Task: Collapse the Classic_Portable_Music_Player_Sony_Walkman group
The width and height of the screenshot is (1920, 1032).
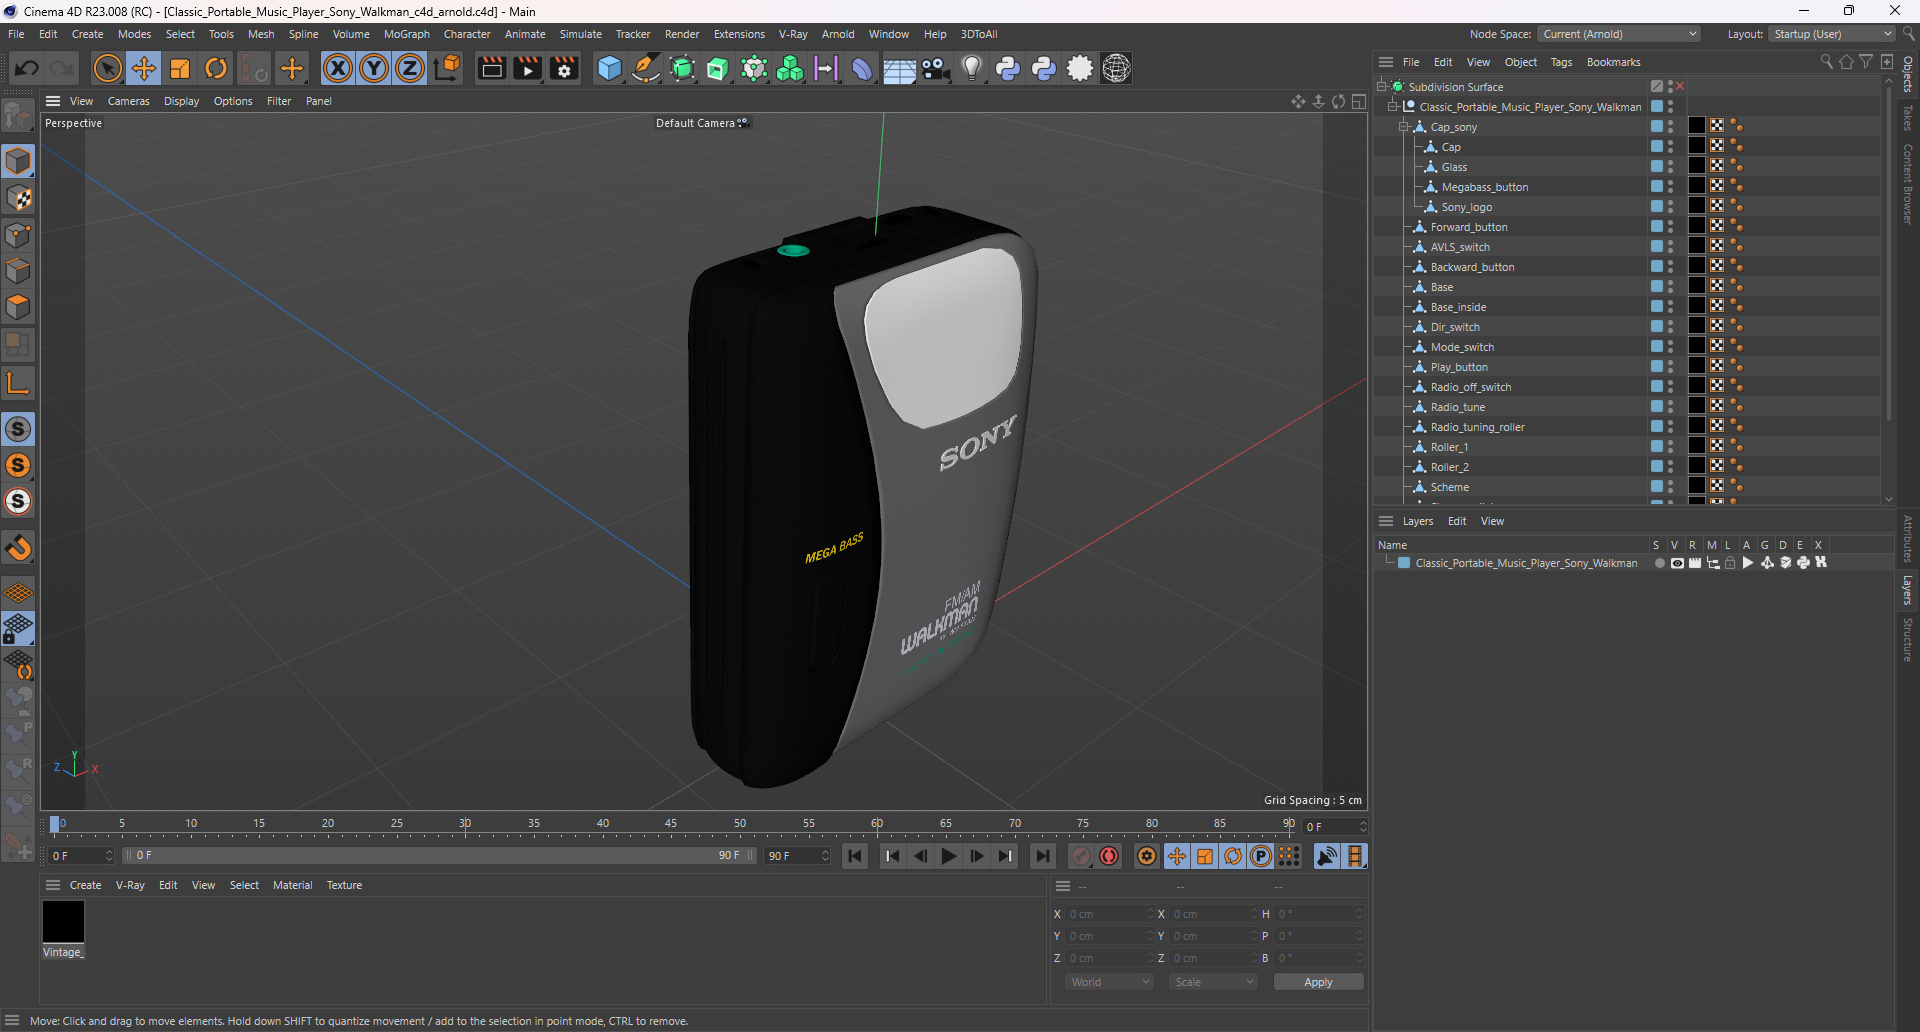Action: point(1393,107)
